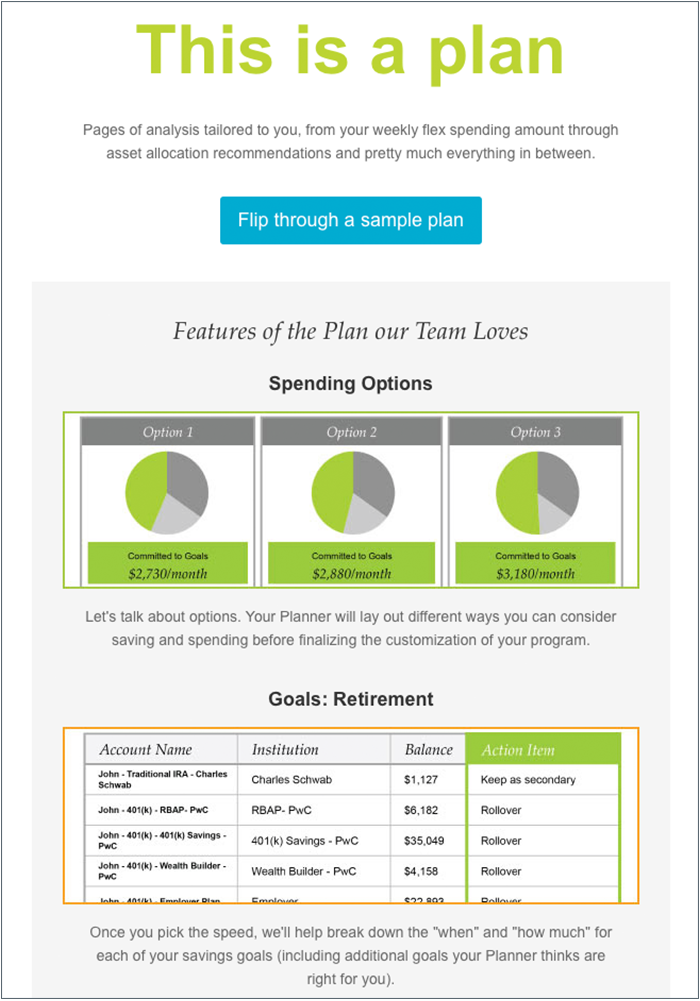Choose the $3,180/month committed goals box
The image size is (700, 1001).
tap(535, 563)
